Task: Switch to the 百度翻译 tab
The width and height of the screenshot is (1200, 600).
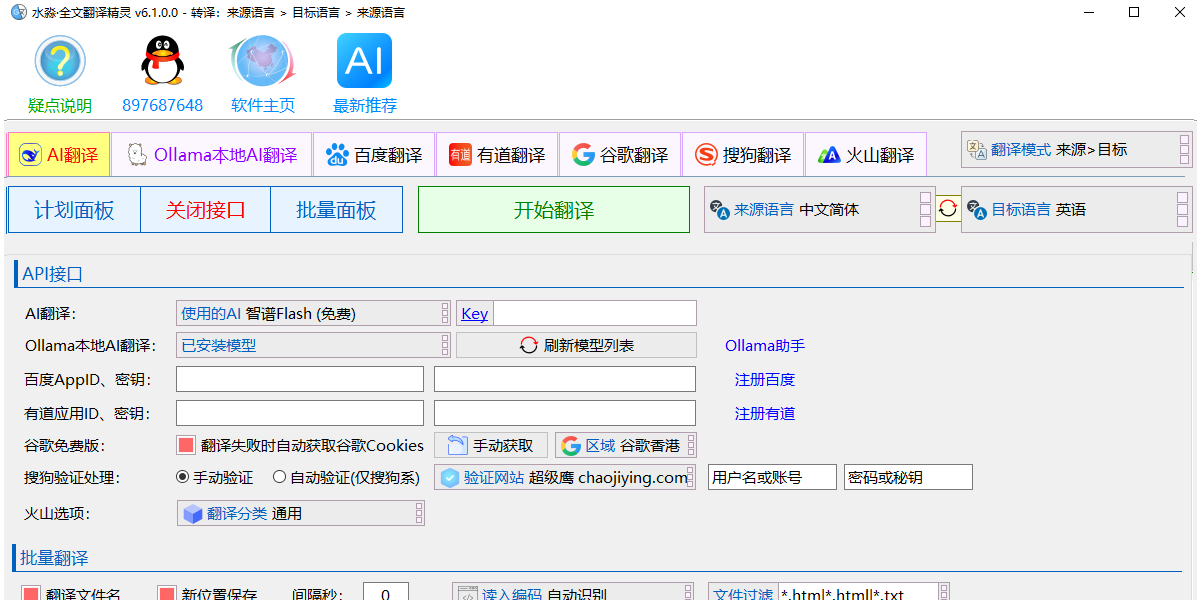Action: pos(374,155)
